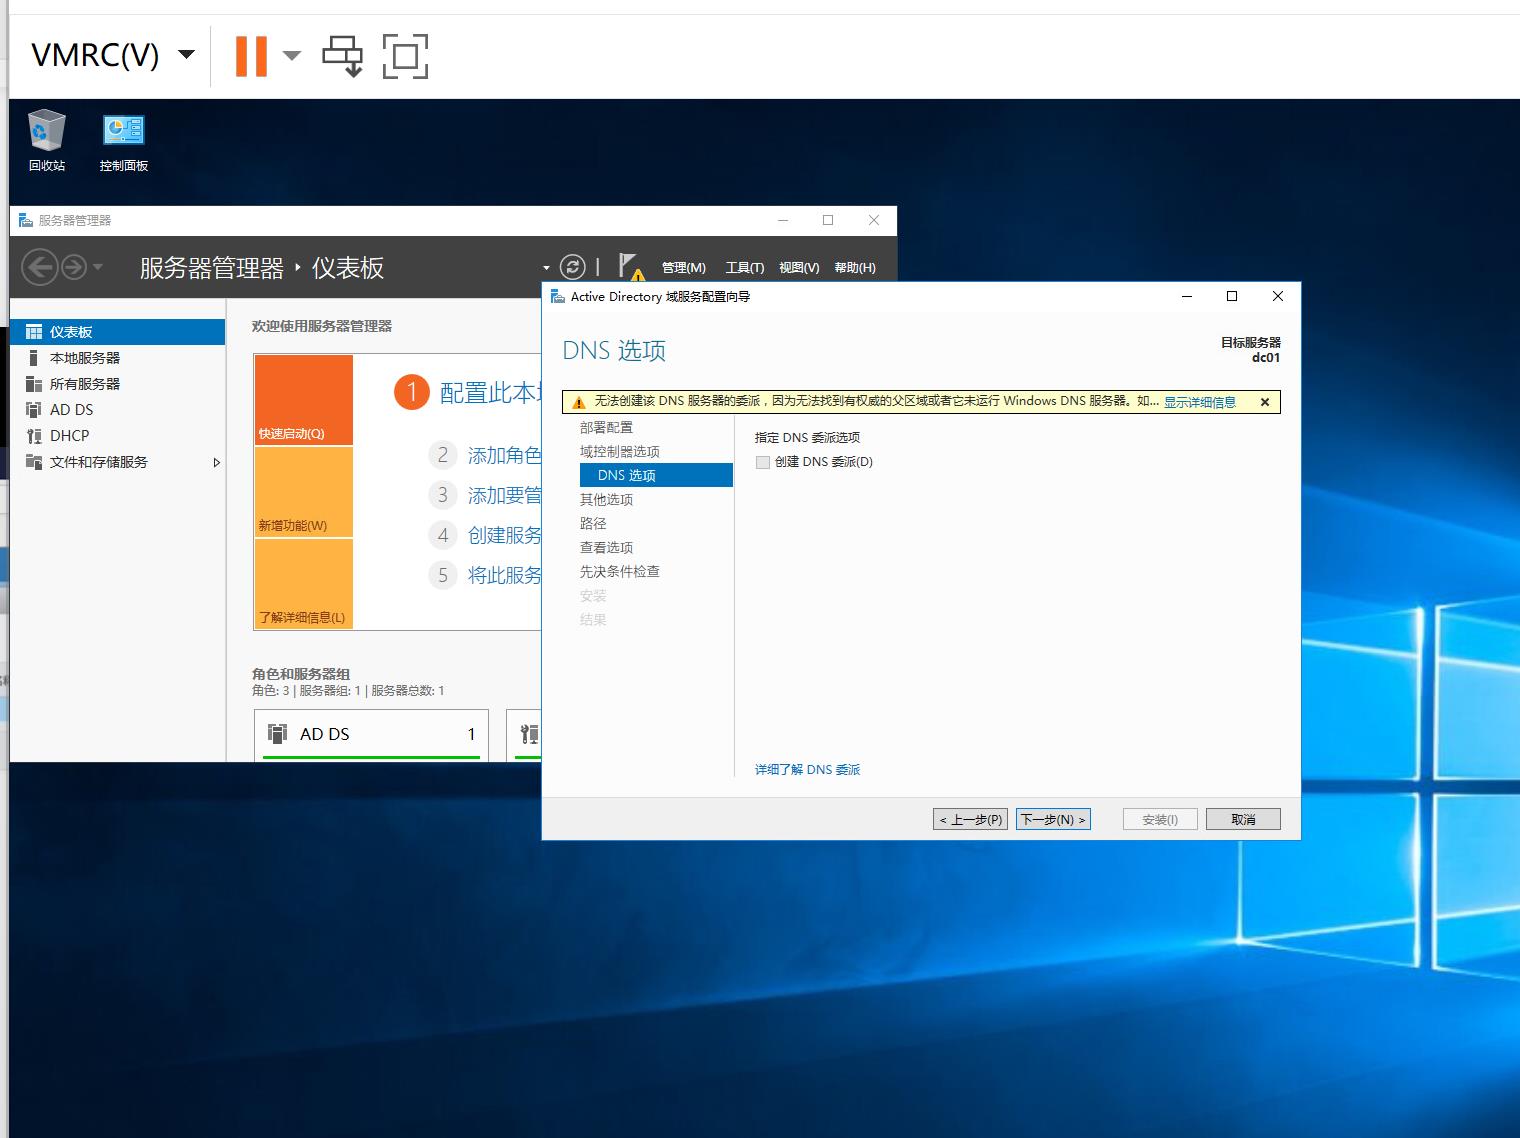Go to 先决条件检查 wizard step
The width and height of the screenshot is (1520, 1138).
click(620, 571)
